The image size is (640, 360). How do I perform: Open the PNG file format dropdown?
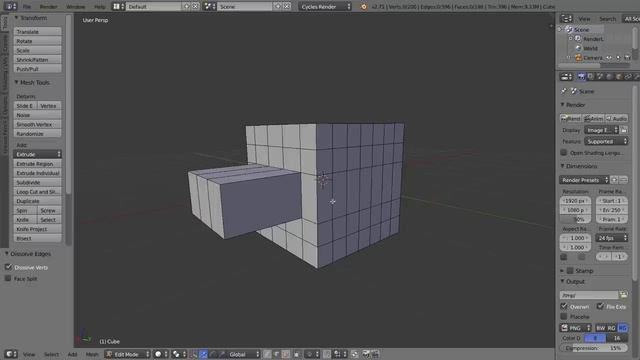[x=576, y=328]
